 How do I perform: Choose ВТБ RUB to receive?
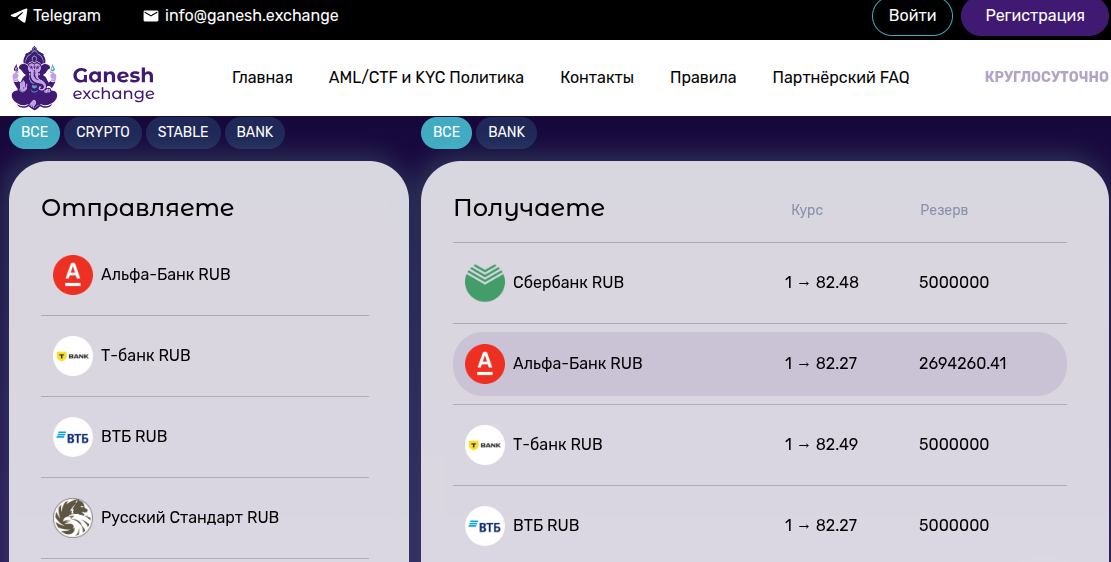click(760, 525)
